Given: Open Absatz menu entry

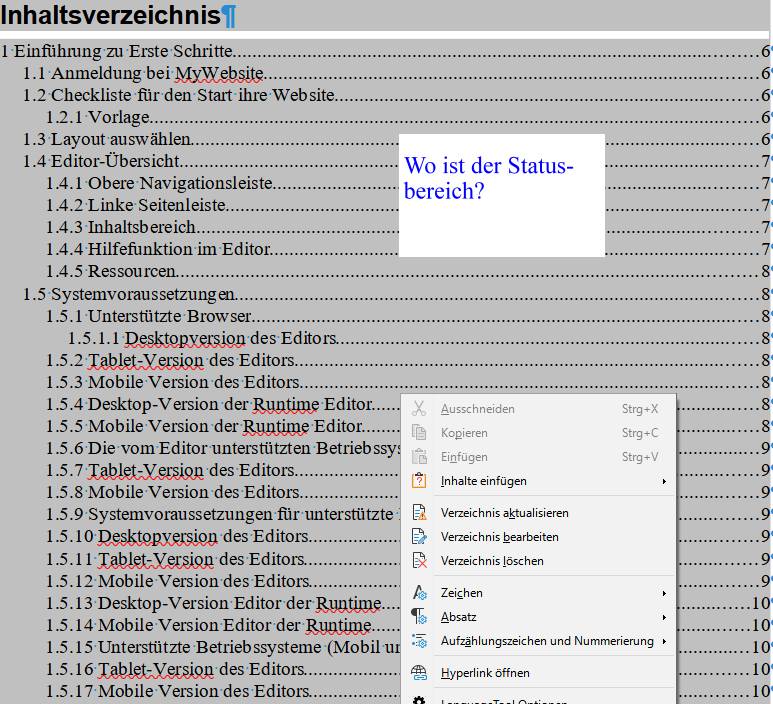Looking at the screenshot, I should tap(538, 616).
